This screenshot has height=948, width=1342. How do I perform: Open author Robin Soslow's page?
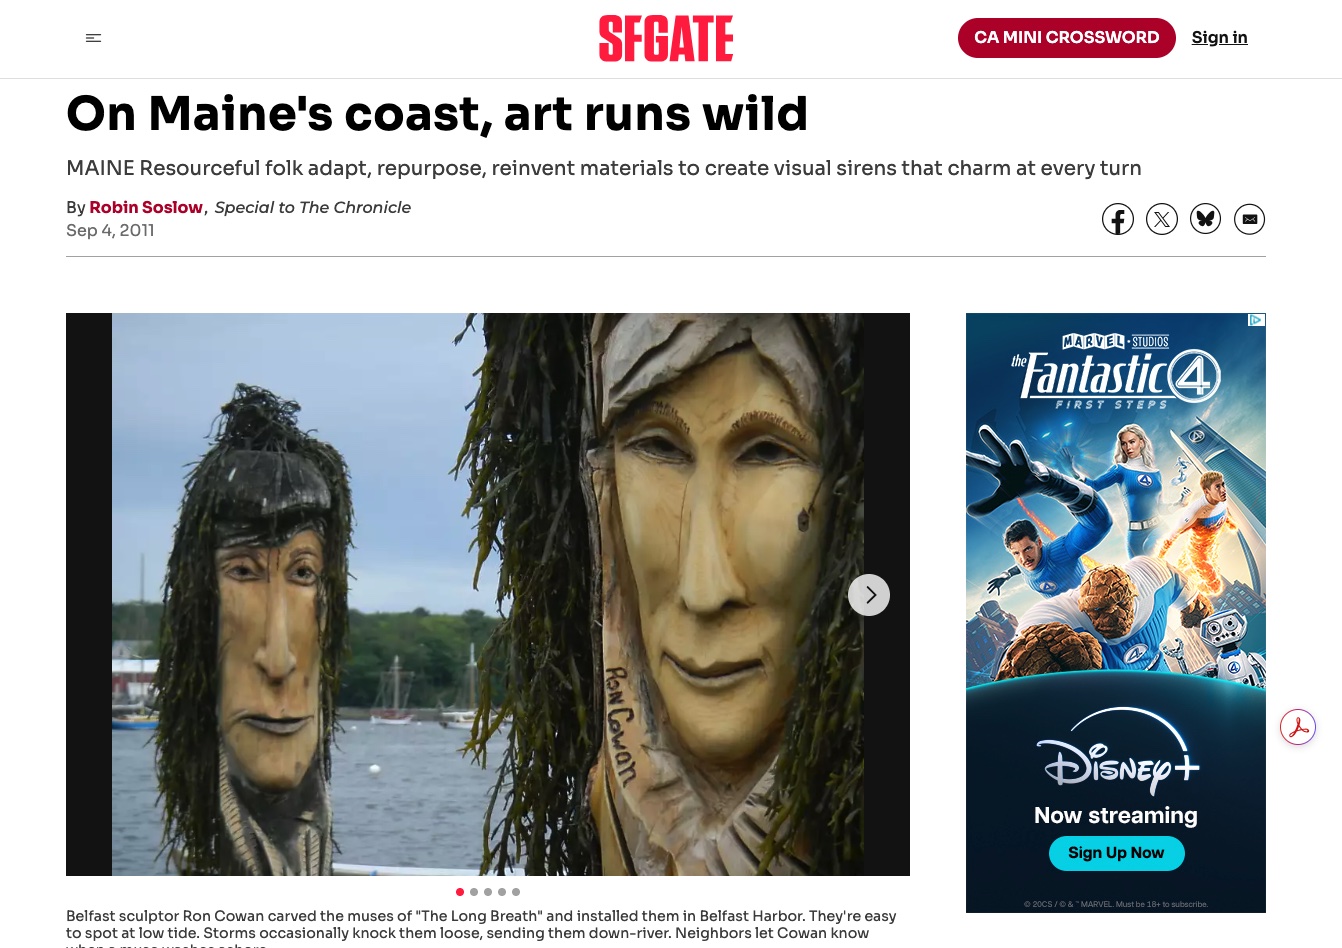[146, 207]
